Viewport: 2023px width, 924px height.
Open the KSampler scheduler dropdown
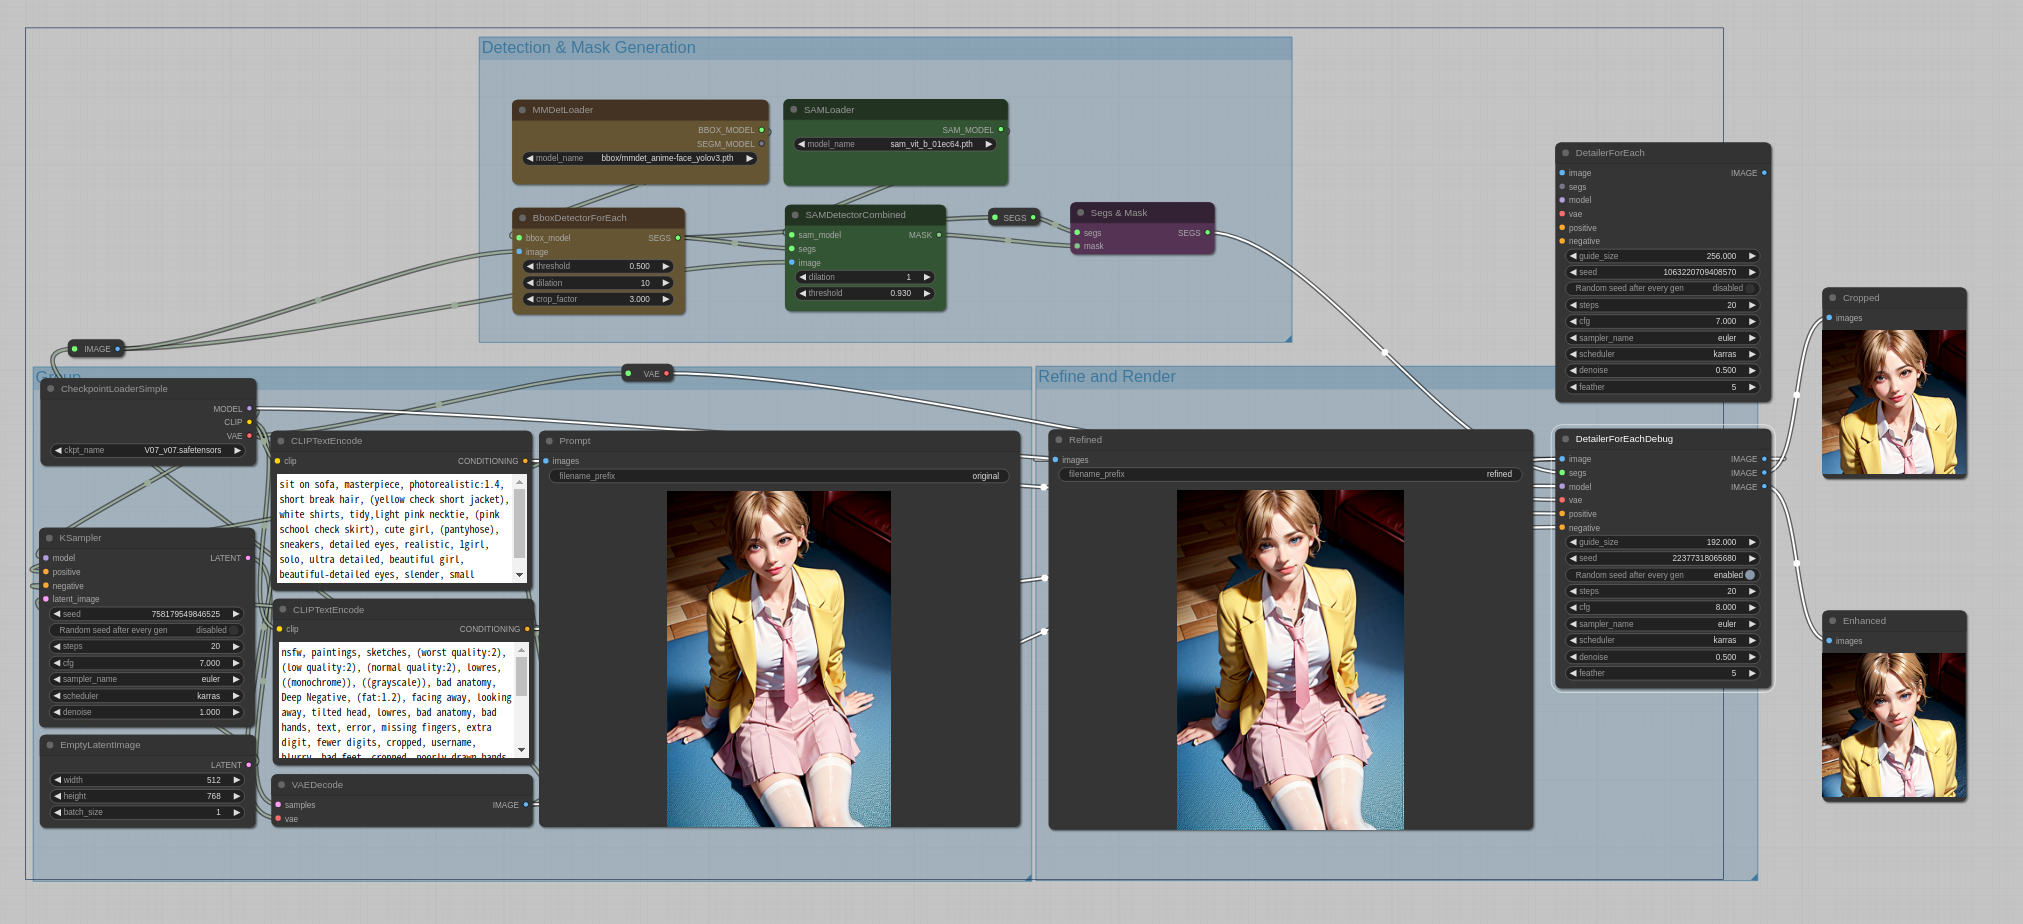pyautogui.click(x=146, y=696)
